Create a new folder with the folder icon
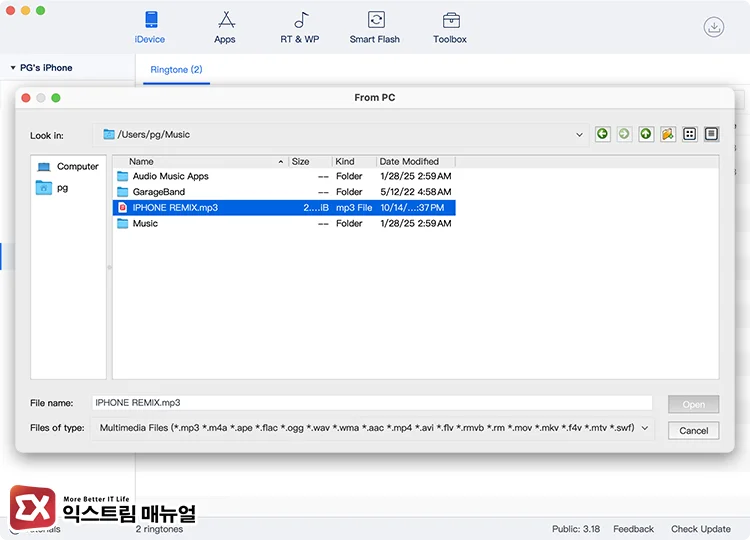This screenshot has width=750, height=540. 668,134
